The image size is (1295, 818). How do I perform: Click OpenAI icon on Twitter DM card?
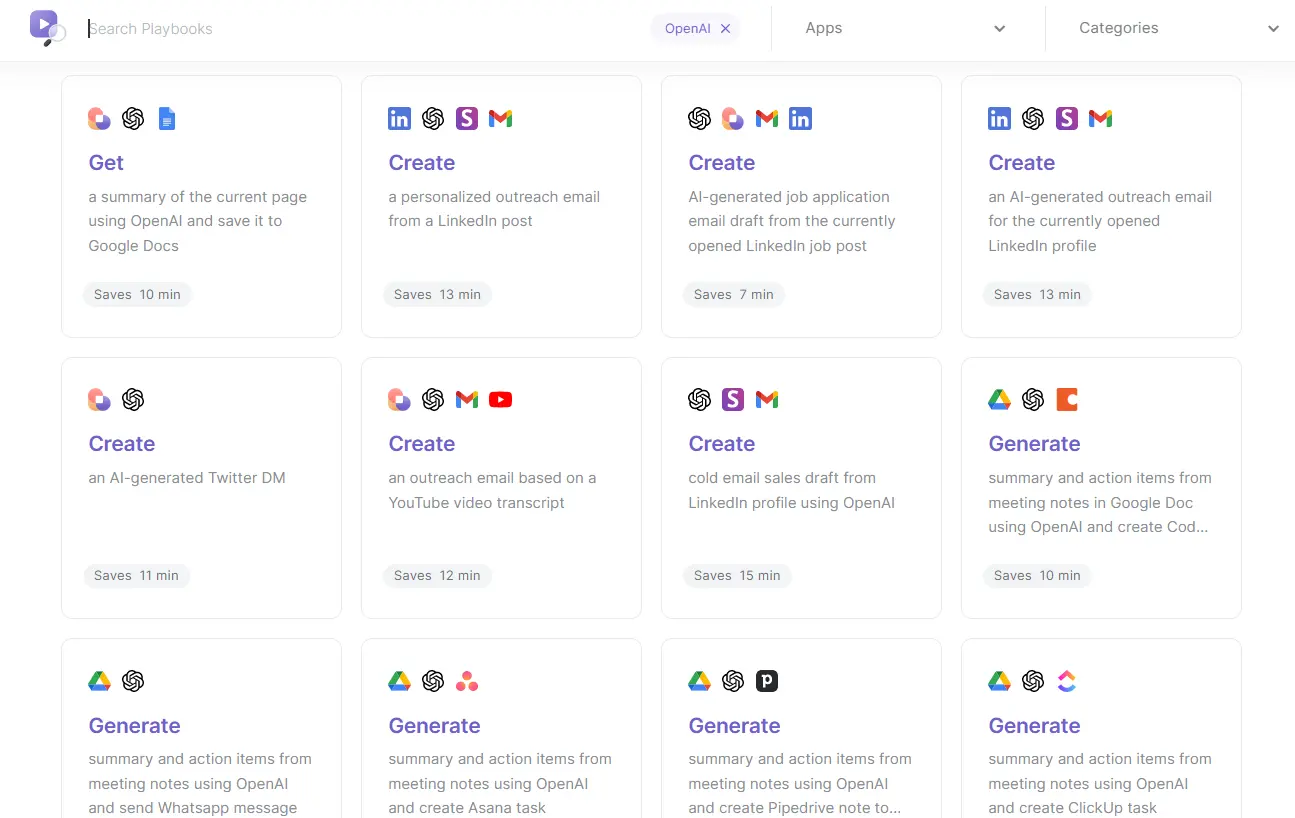click(133, 400)
